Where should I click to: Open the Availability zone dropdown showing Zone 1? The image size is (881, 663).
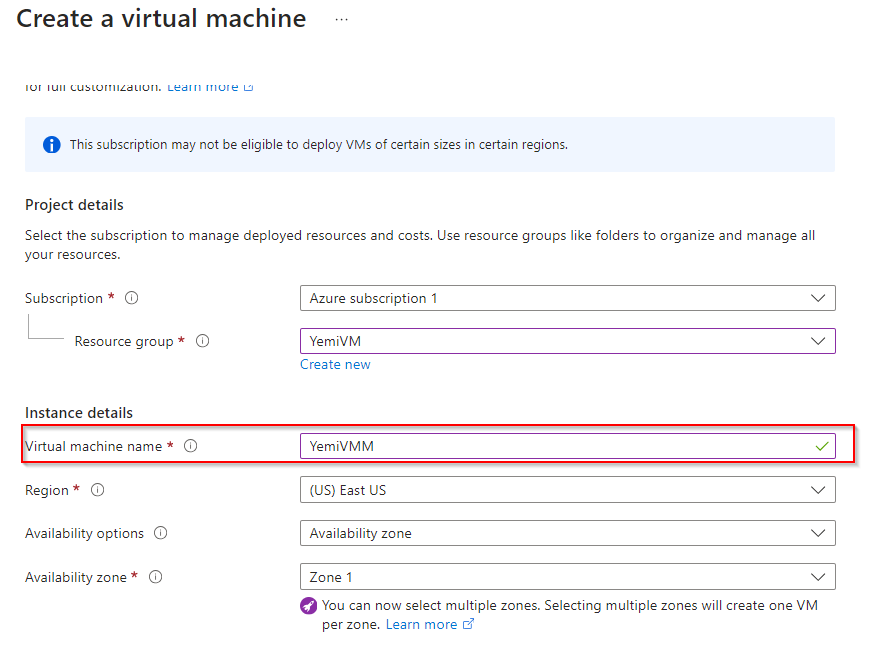[x=567, y=577]
